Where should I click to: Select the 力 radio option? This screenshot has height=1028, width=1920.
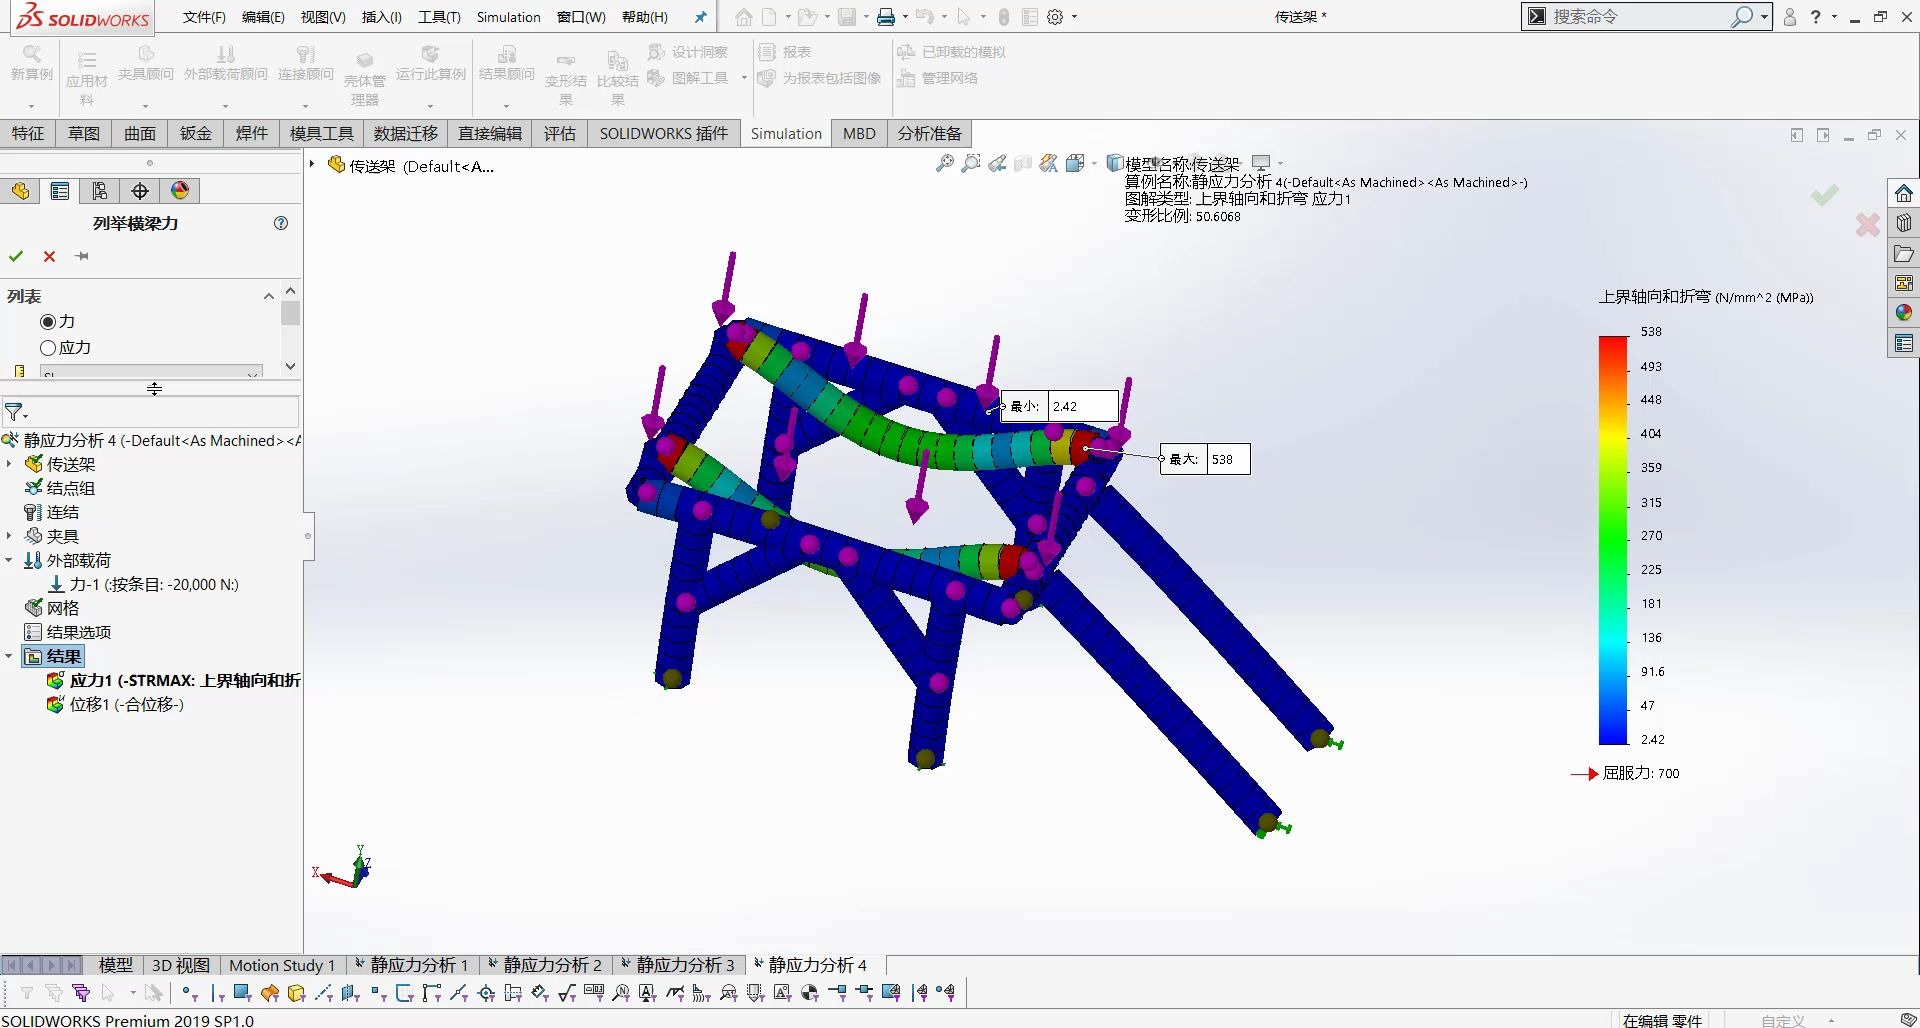47,322
